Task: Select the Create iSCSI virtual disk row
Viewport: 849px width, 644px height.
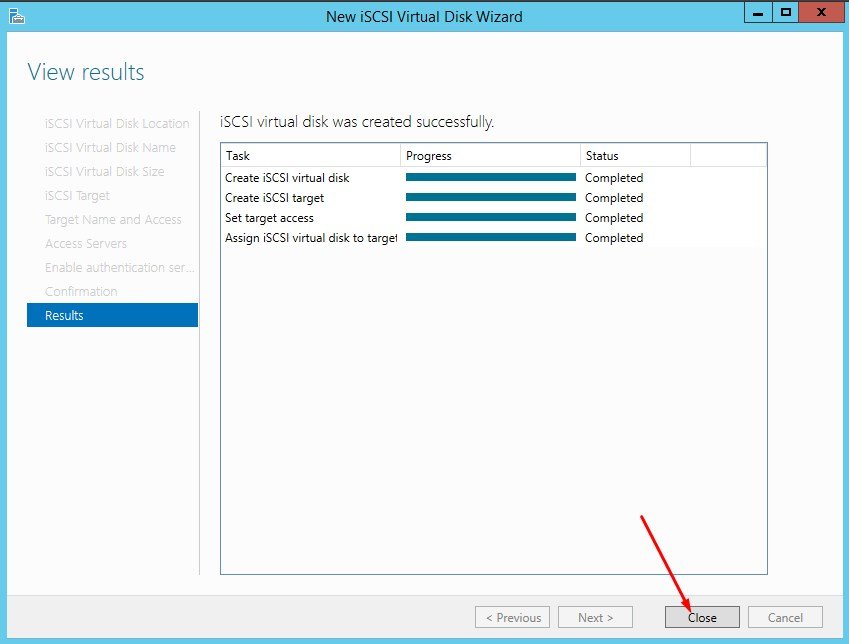Action: [x=287, y=178]
